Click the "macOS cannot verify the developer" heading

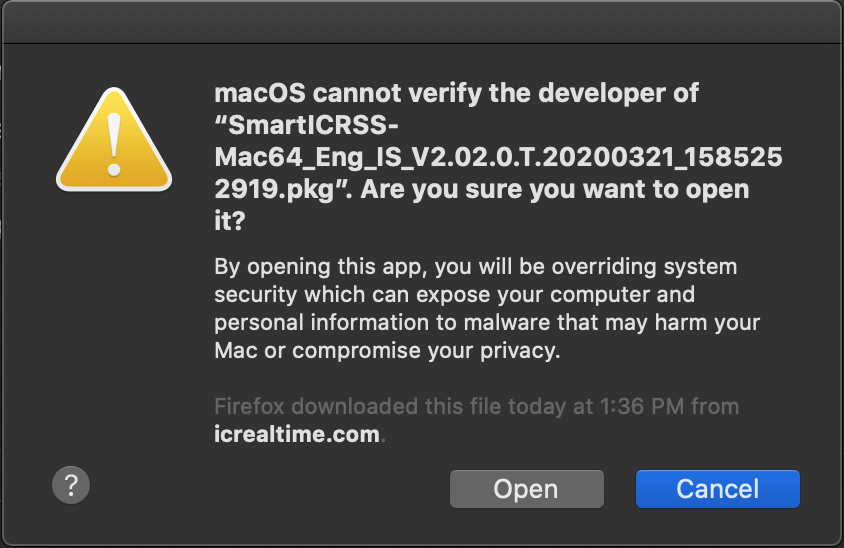tap(498, 157)
